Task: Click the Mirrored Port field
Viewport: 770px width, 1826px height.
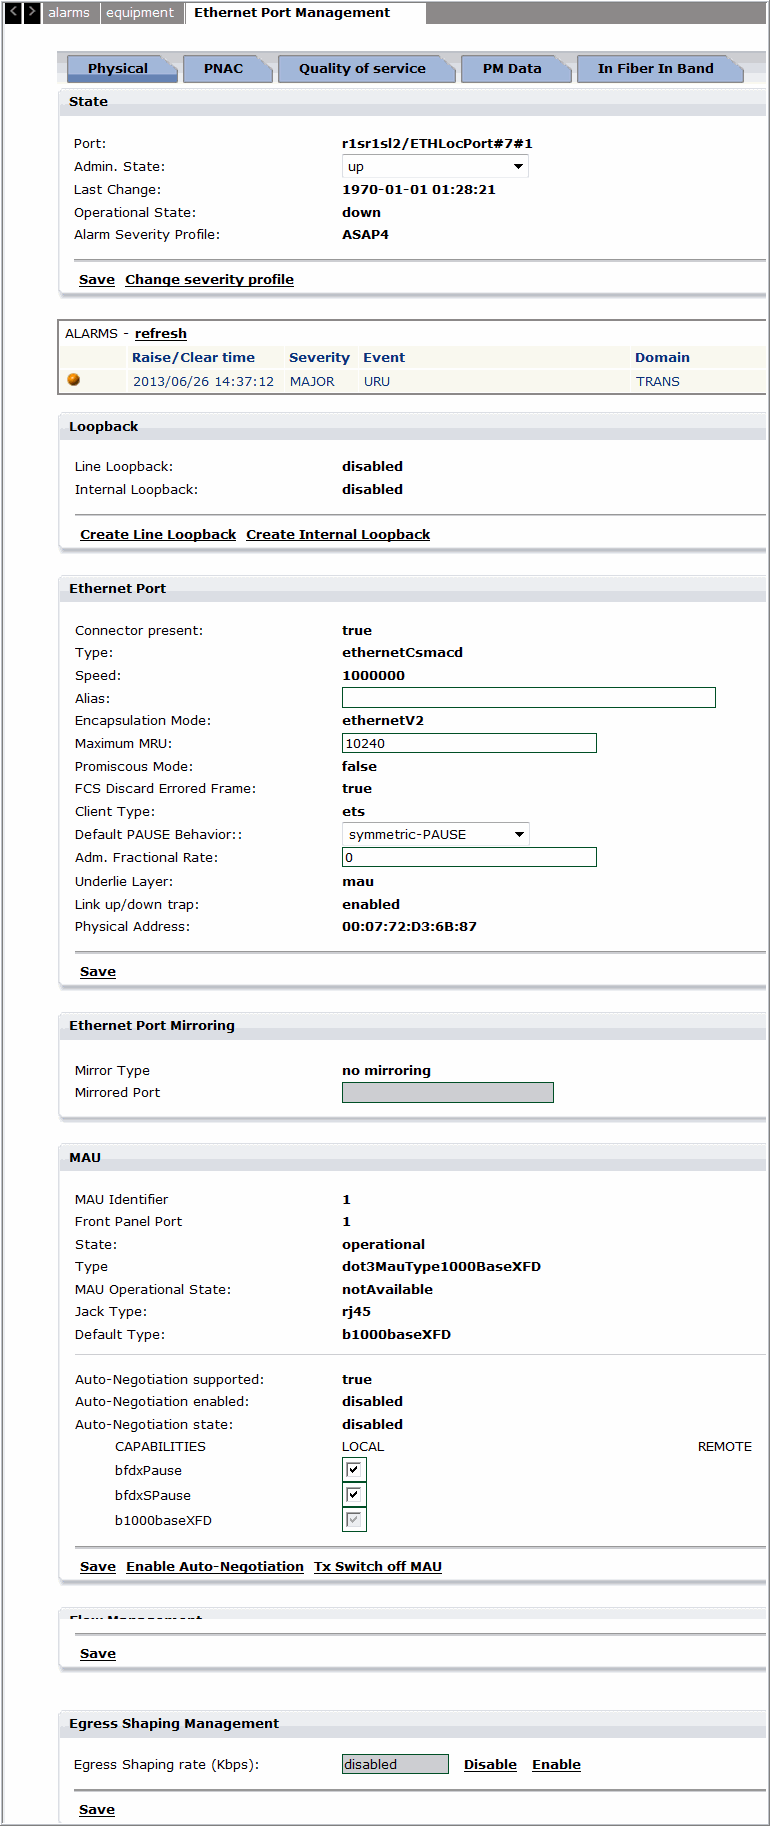Action: (x=448, y=1093)
